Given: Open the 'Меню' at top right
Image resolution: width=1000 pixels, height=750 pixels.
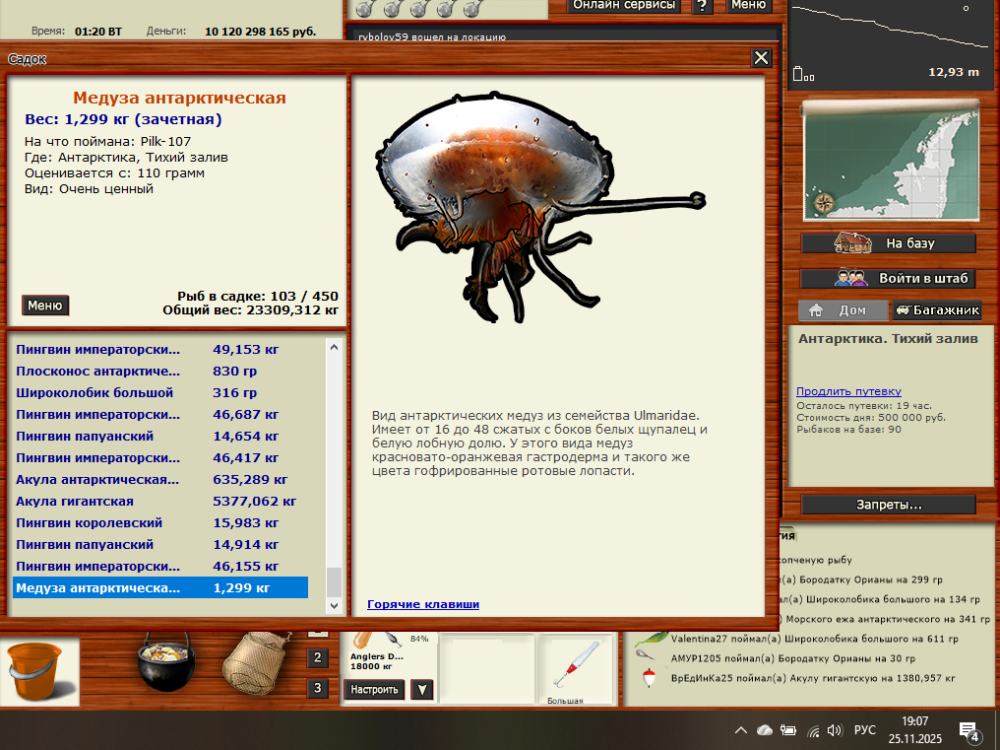Looking at the screenshot, I should pyautogui.click(x=748, y=4).
